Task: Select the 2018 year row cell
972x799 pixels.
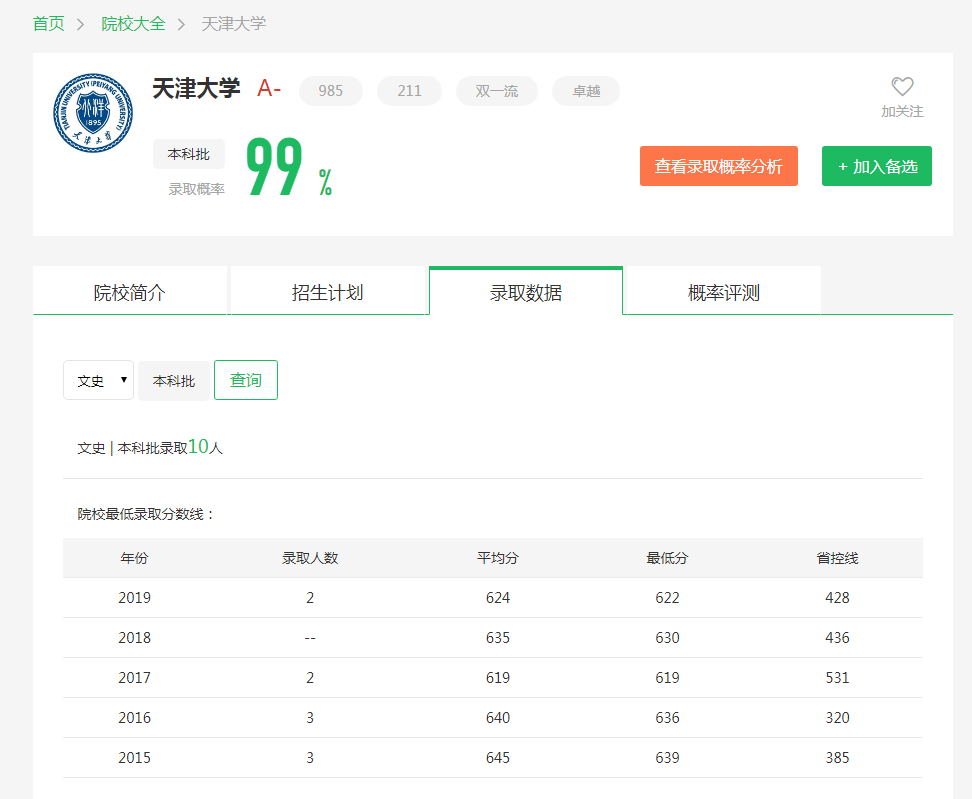Action: click(x=135, y=638)
